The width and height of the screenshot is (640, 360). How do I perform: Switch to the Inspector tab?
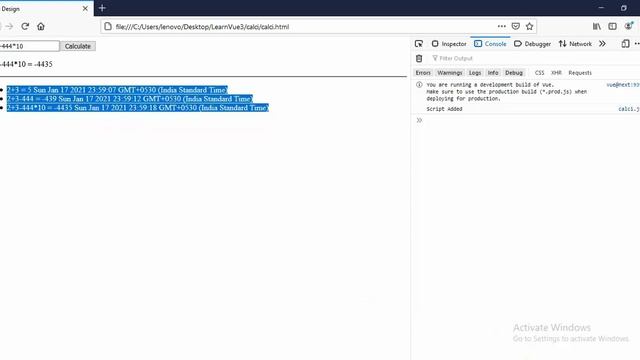click(x=449, y=44)
